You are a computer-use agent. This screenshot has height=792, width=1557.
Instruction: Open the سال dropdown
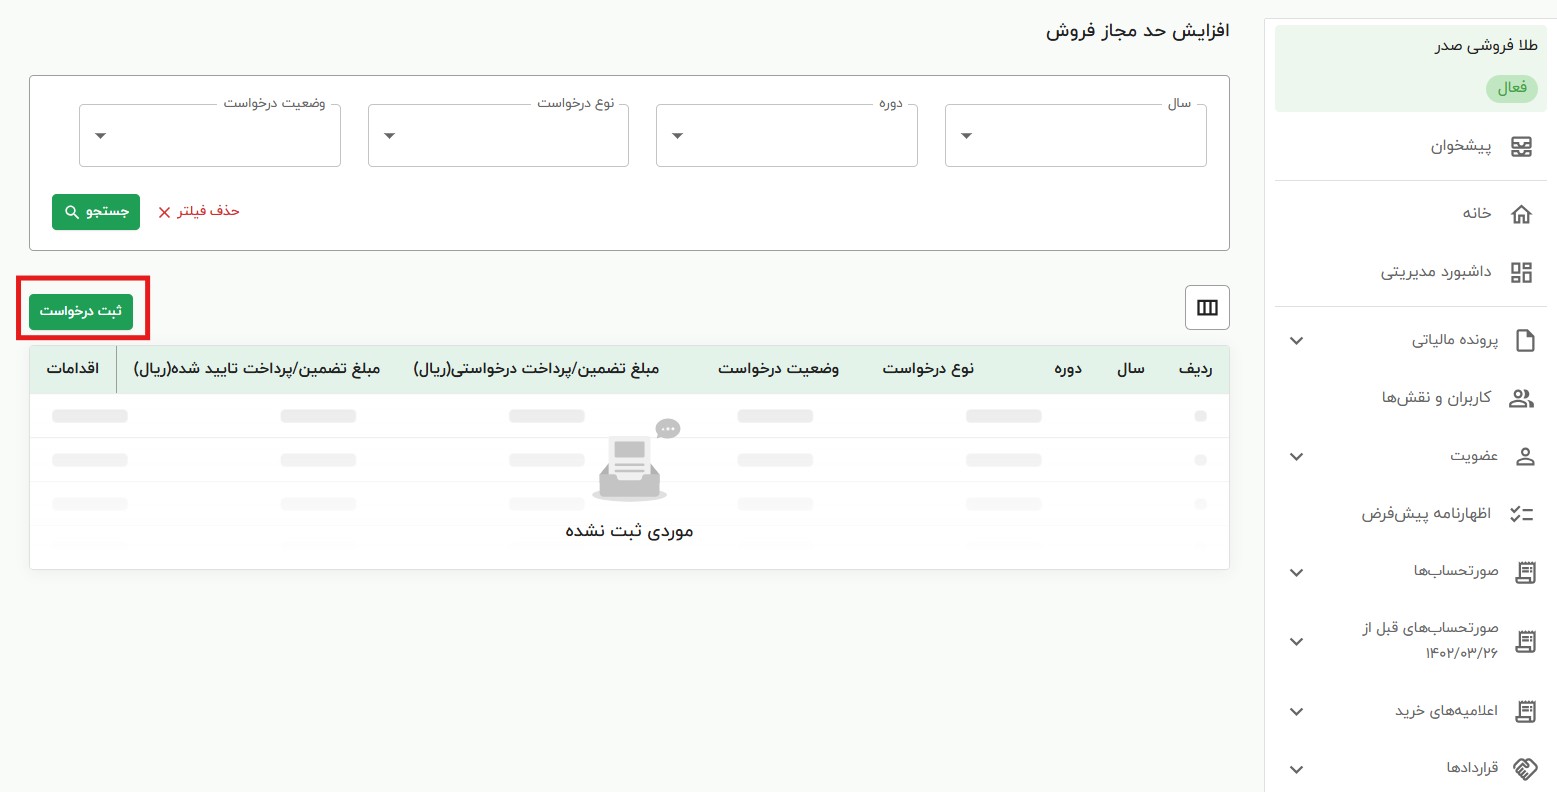click(x=1075, y=135)
